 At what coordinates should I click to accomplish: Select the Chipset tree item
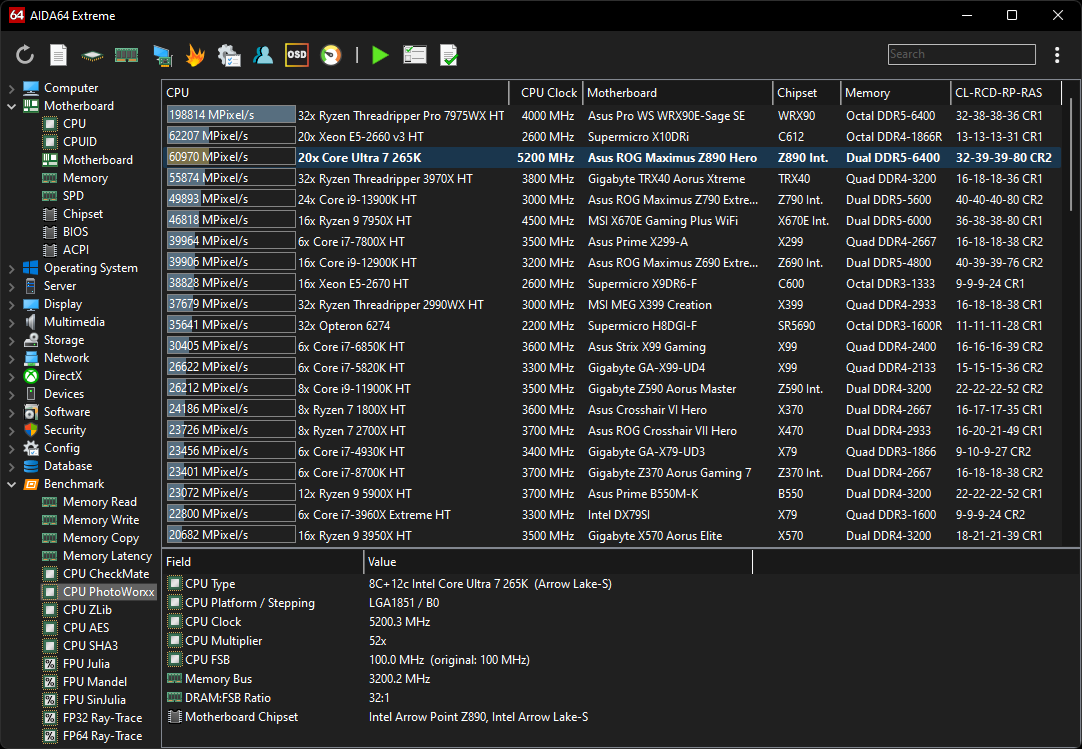tap(82, 214)
